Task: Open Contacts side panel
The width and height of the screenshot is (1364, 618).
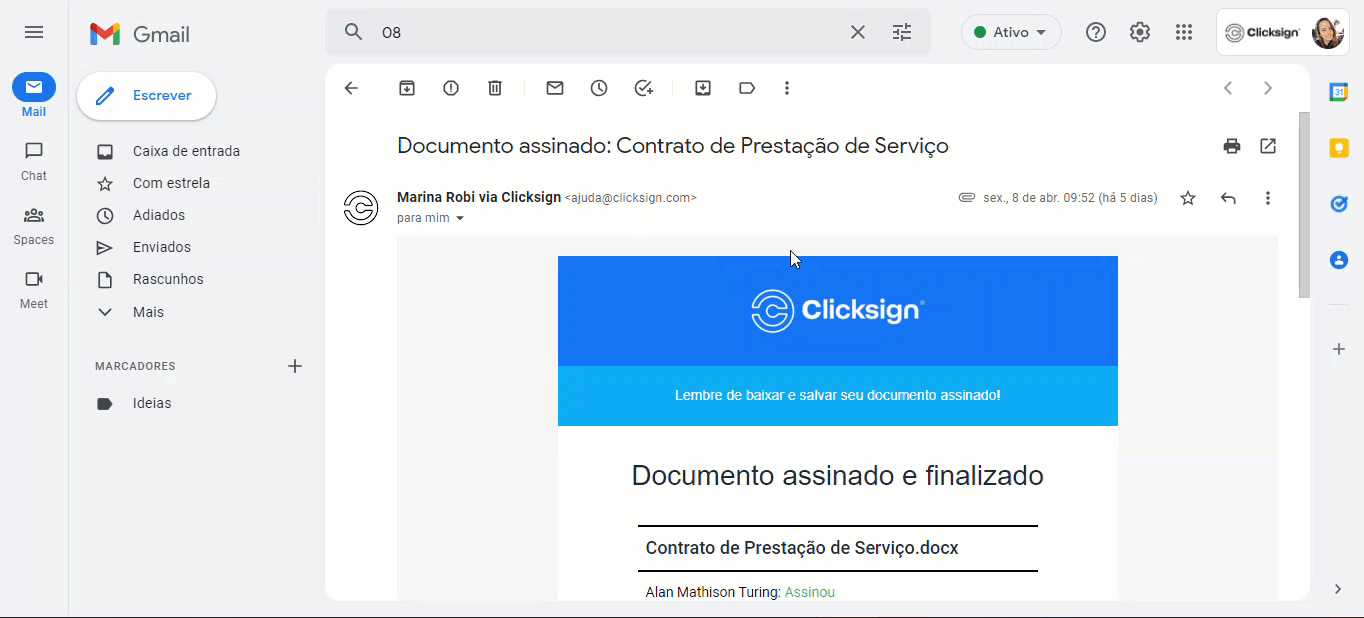Action: coord(1338,260)
